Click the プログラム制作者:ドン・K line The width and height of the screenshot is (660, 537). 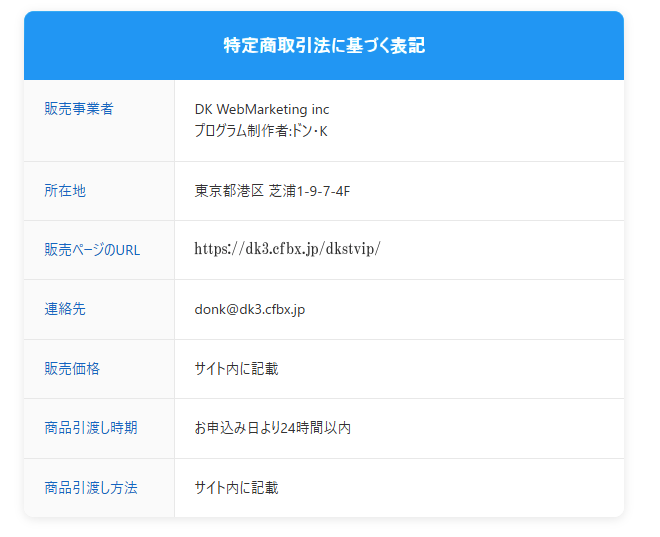pos(261,131)
